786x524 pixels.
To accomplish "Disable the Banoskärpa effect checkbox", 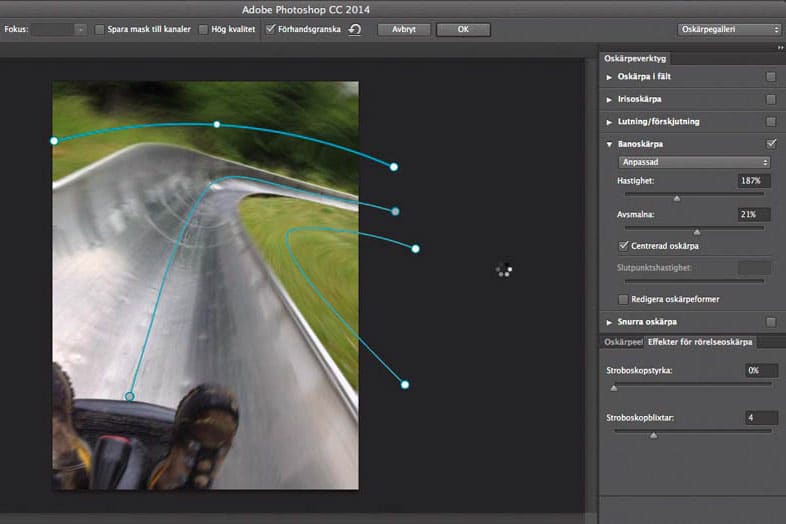I will 770,144.
